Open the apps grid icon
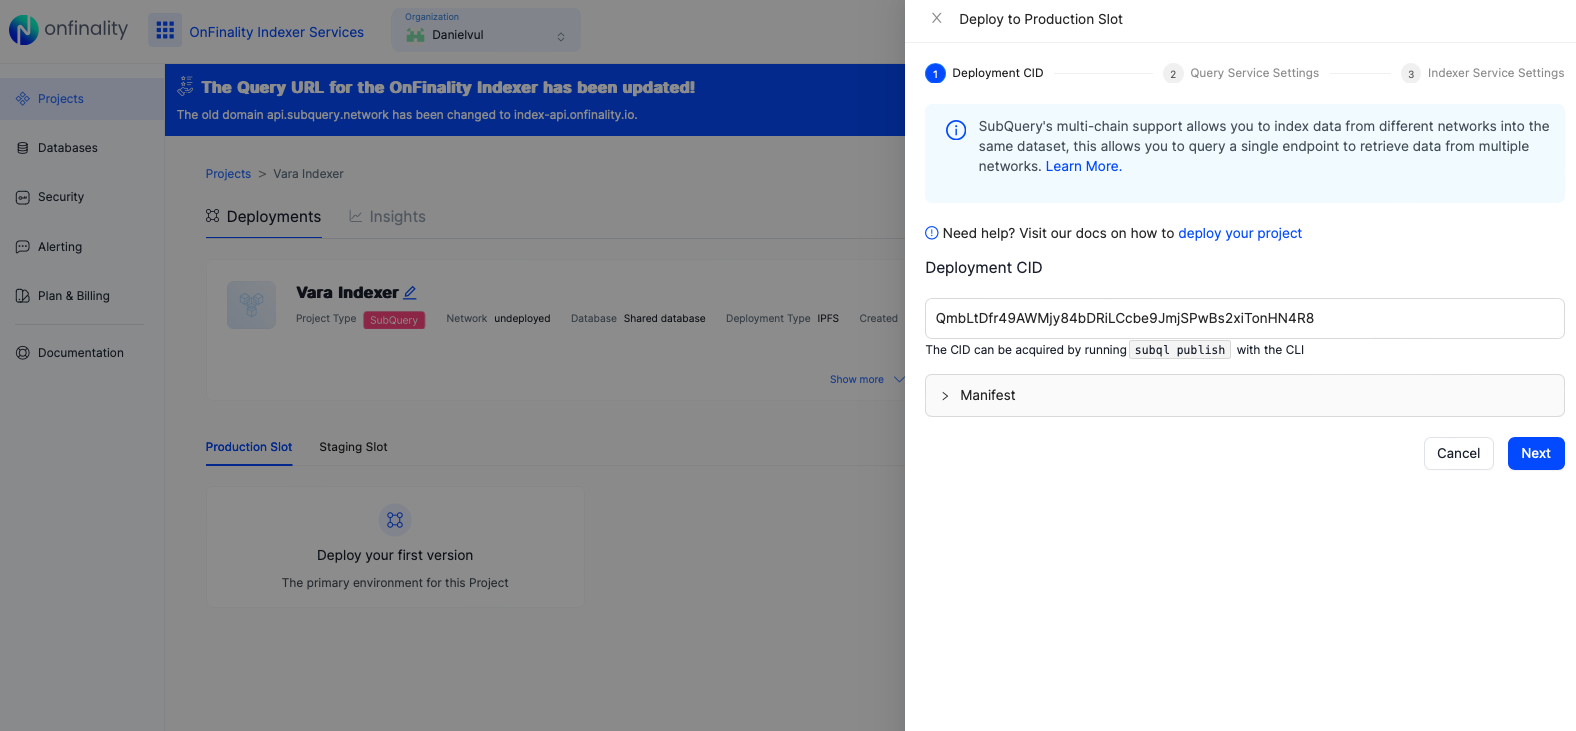This screenshot has height=731, width=1576. (165, 31)
